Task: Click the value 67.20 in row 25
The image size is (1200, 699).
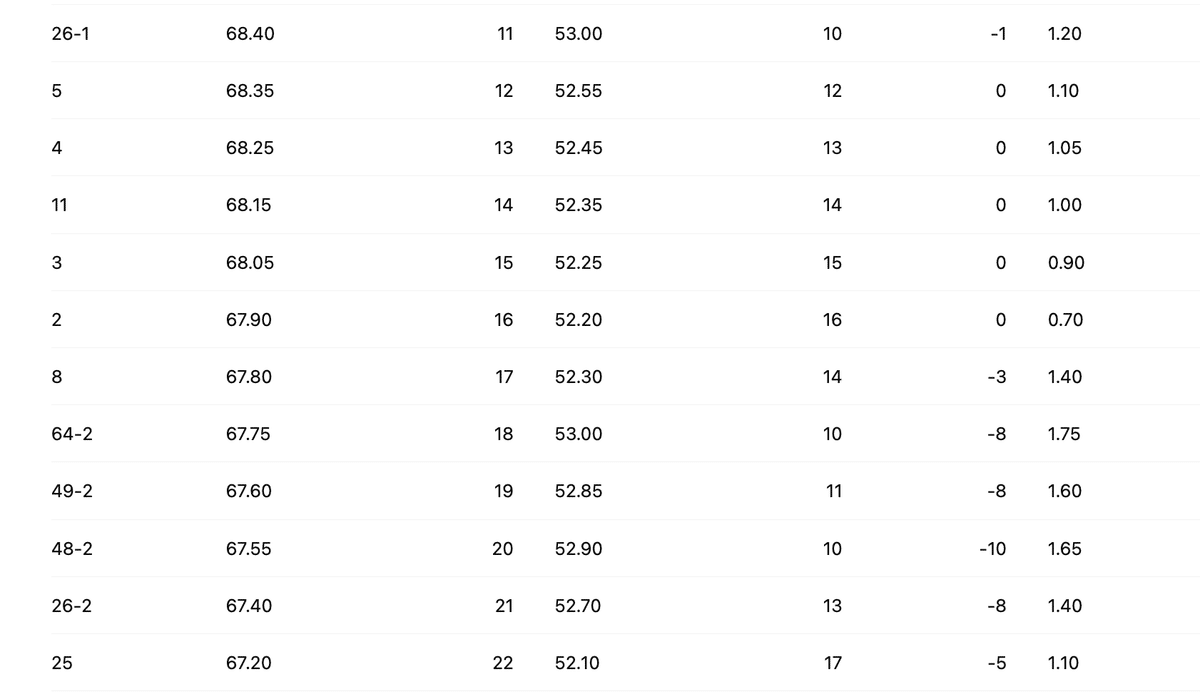Action: 248,663
